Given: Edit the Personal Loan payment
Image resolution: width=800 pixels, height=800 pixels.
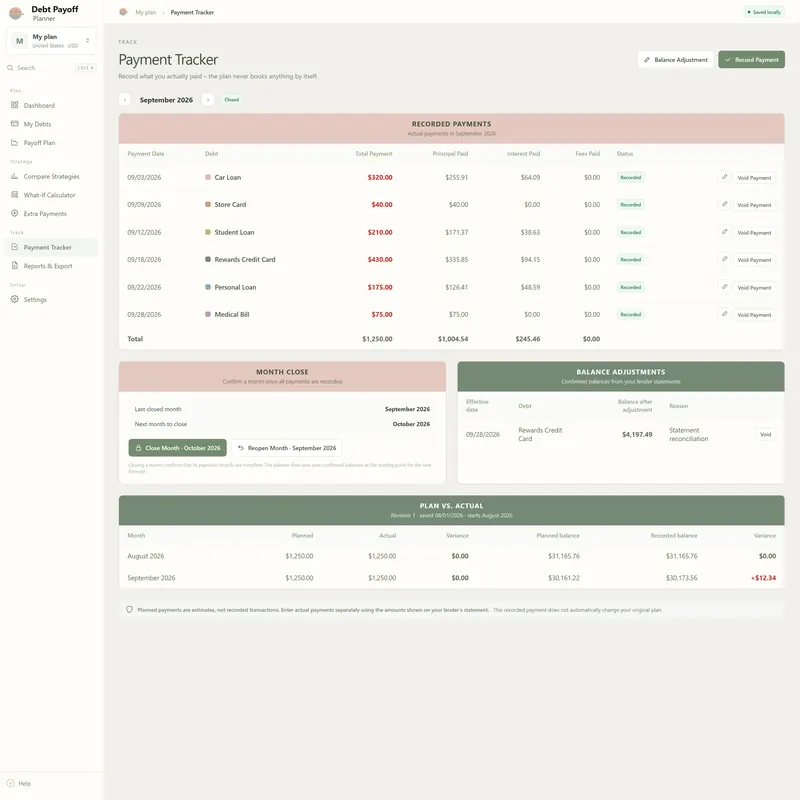Looking at the screenshot, I should (724, 287).
